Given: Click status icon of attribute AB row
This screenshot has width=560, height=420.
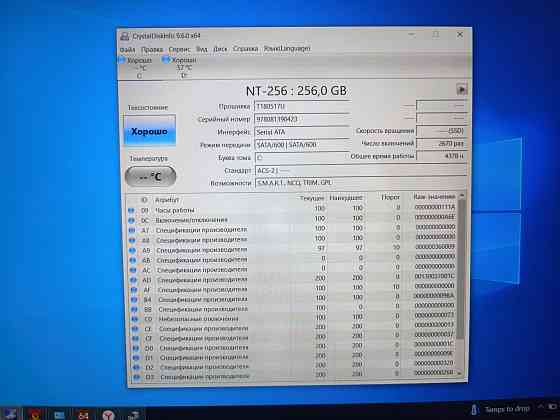Looking at the screenshot, I should click(x=133, y=260).
